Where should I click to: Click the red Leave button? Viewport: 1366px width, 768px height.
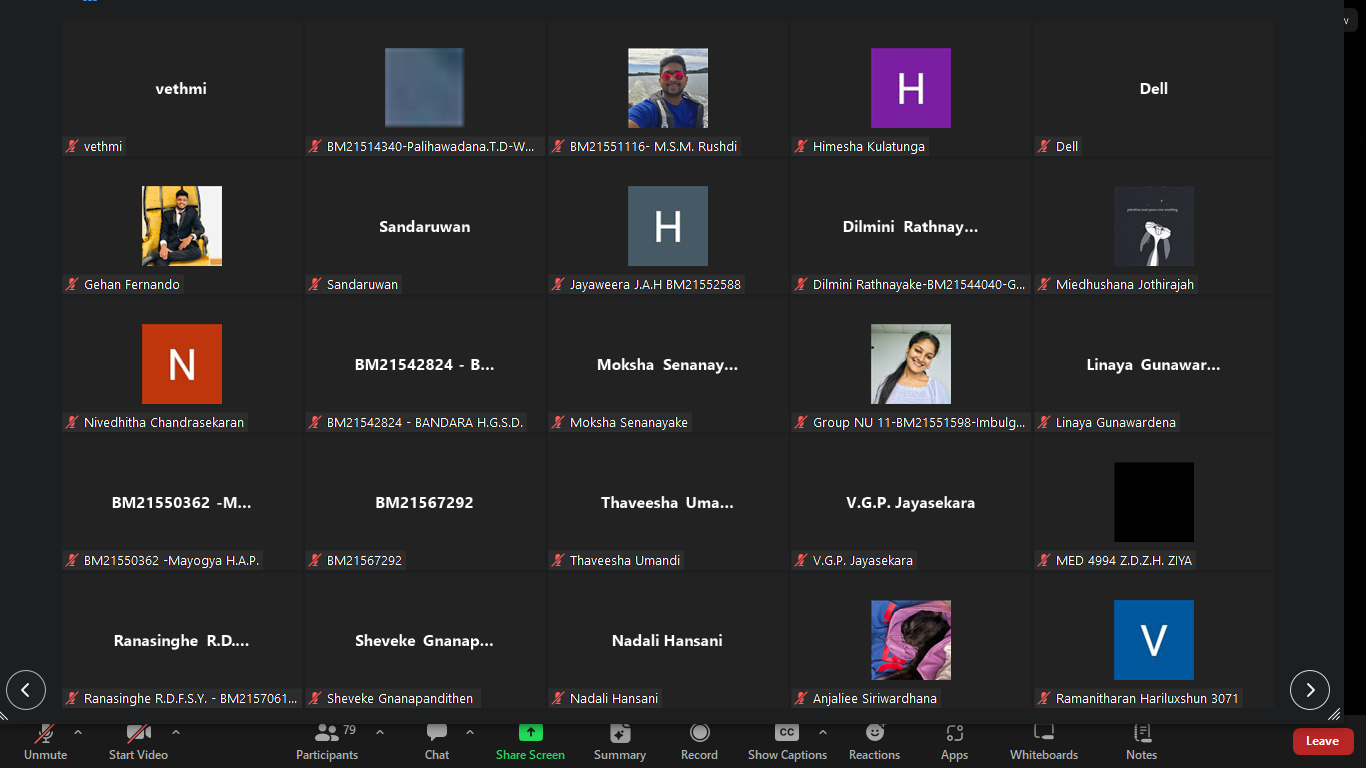click(1322, 741)
